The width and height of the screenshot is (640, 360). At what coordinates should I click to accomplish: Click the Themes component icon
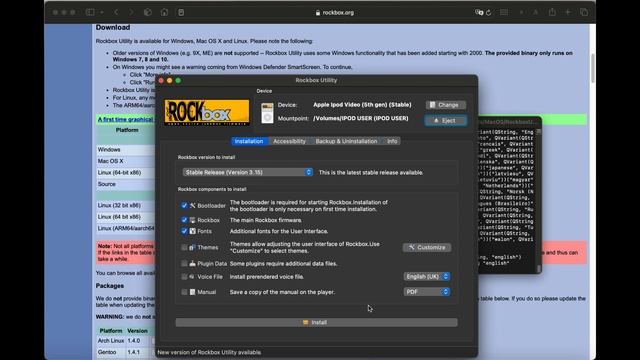pos(193,247)
